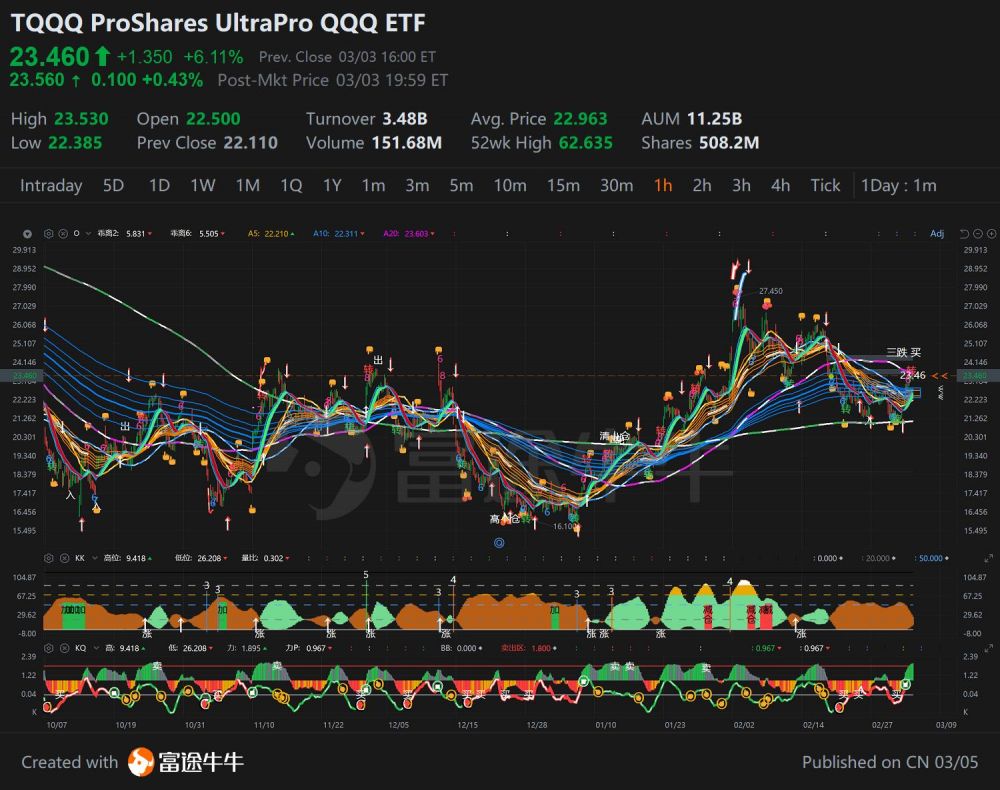This screenshot has height=790, width=1000.
Task: Expand the indicator name dropdown next to O
Action: [x=86, y=233]
